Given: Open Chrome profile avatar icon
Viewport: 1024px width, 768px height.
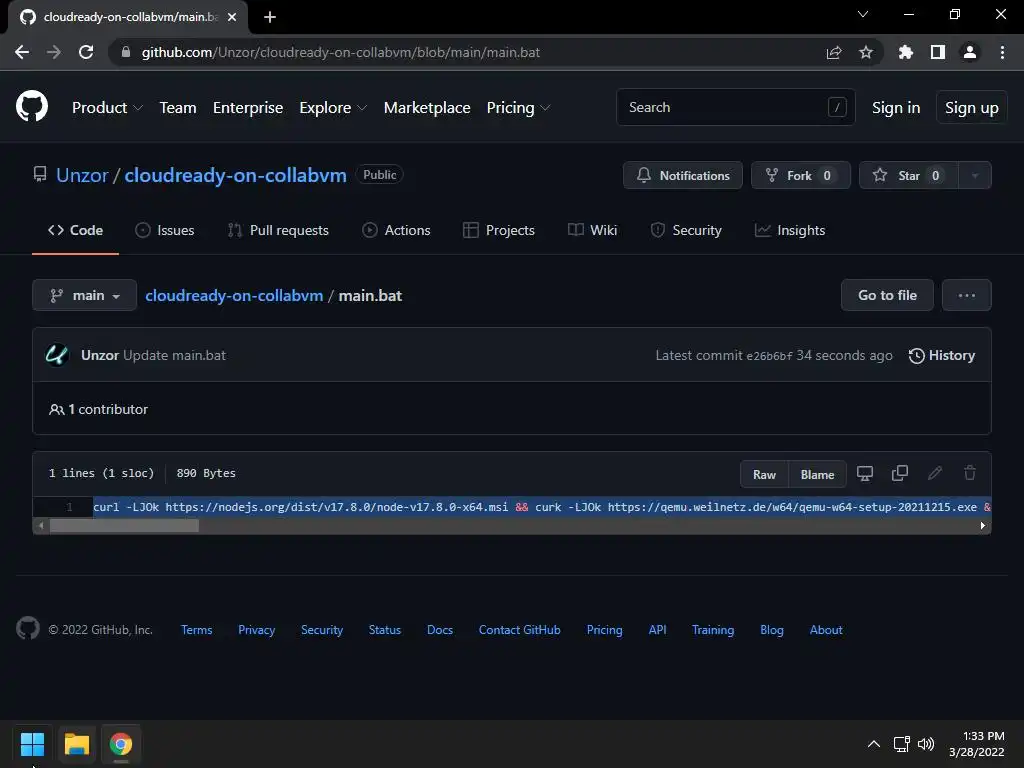Looking at the screenshot, I should coord(970,52).
